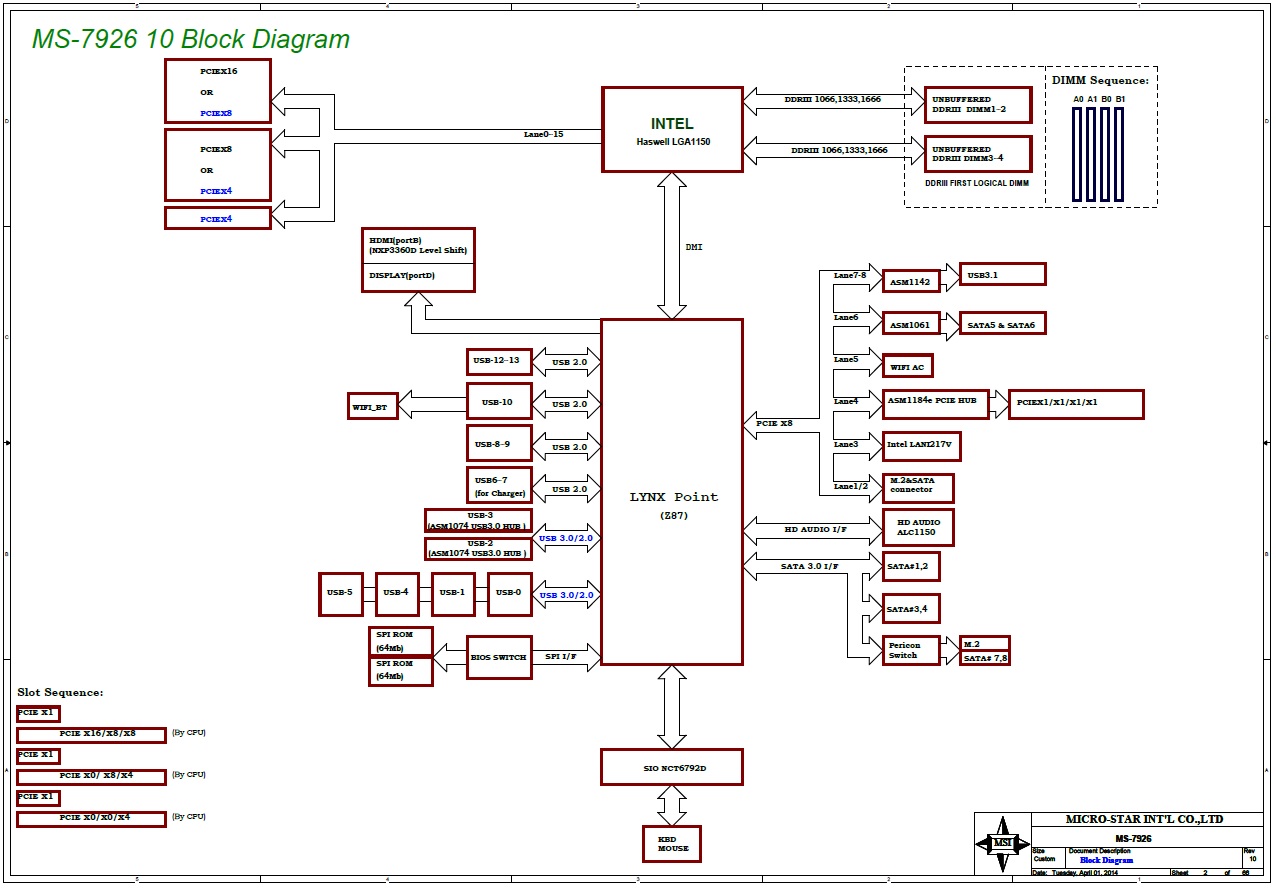Click the DIMM A0 slot graphic

coord(1078,152)
